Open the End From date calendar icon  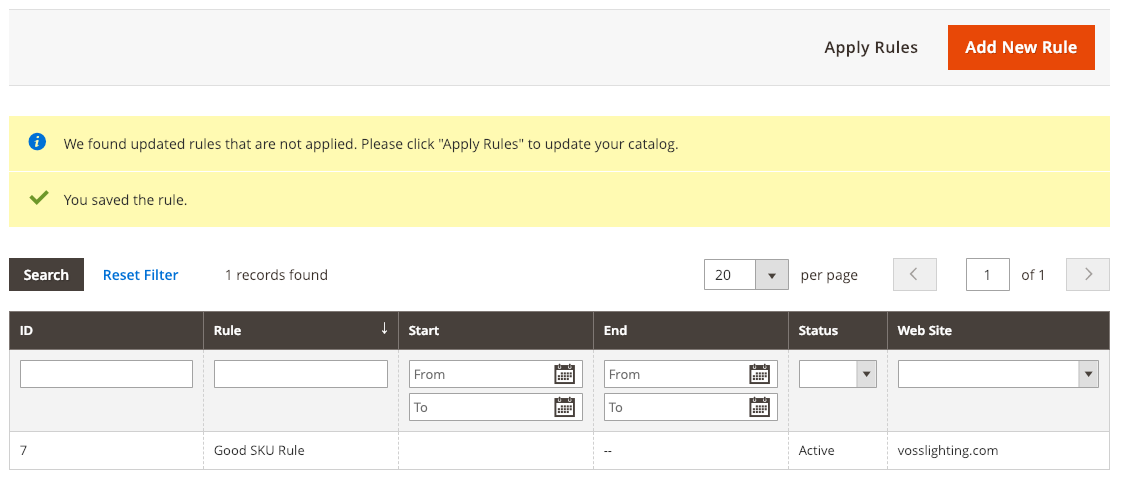(759, 374)
